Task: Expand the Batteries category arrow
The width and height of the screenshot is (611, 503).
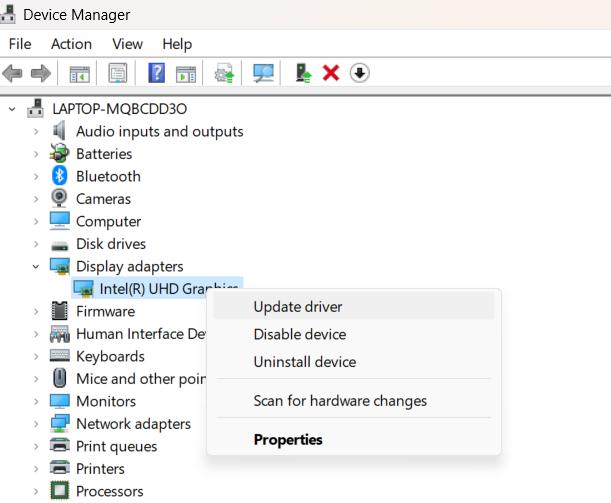Action: (x=36, y=154)
